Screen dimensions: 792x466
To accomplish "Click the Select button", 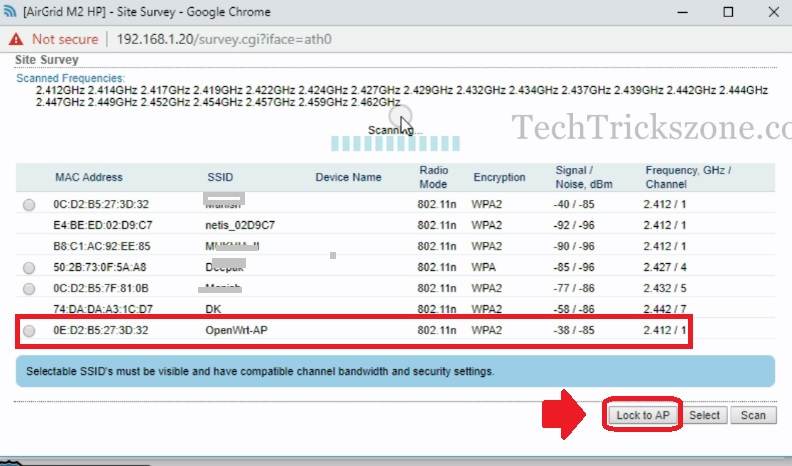I will pos(704,415).
